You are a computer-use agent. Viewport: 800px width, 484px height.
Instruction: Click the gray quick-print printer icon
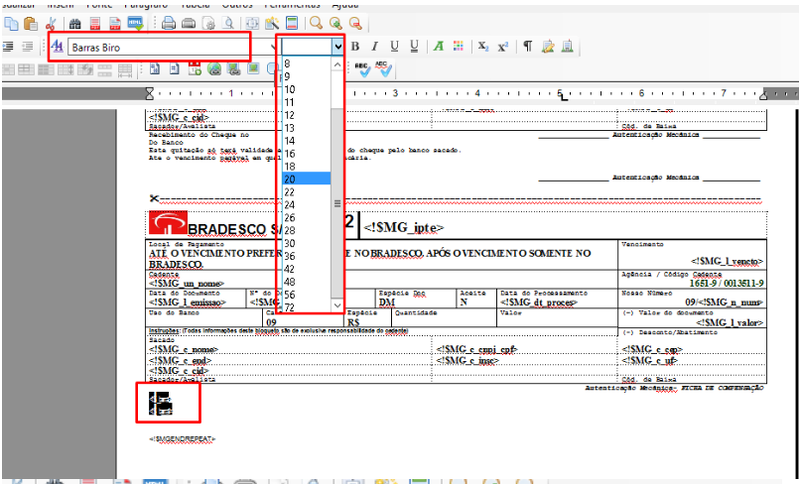189,23
